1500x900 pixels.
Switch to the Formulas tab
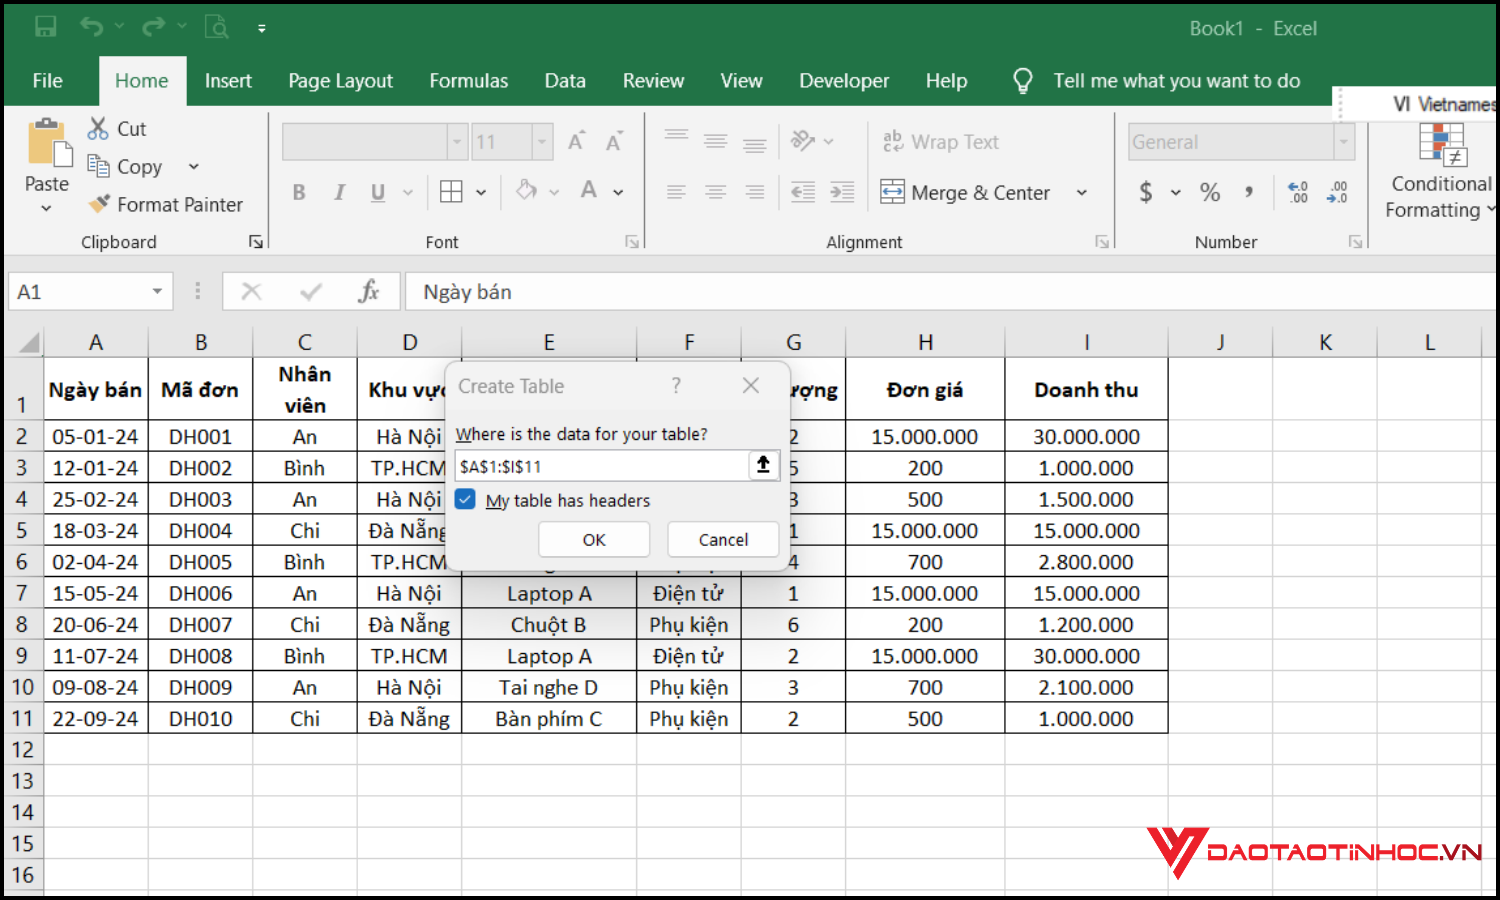point(468,80)
